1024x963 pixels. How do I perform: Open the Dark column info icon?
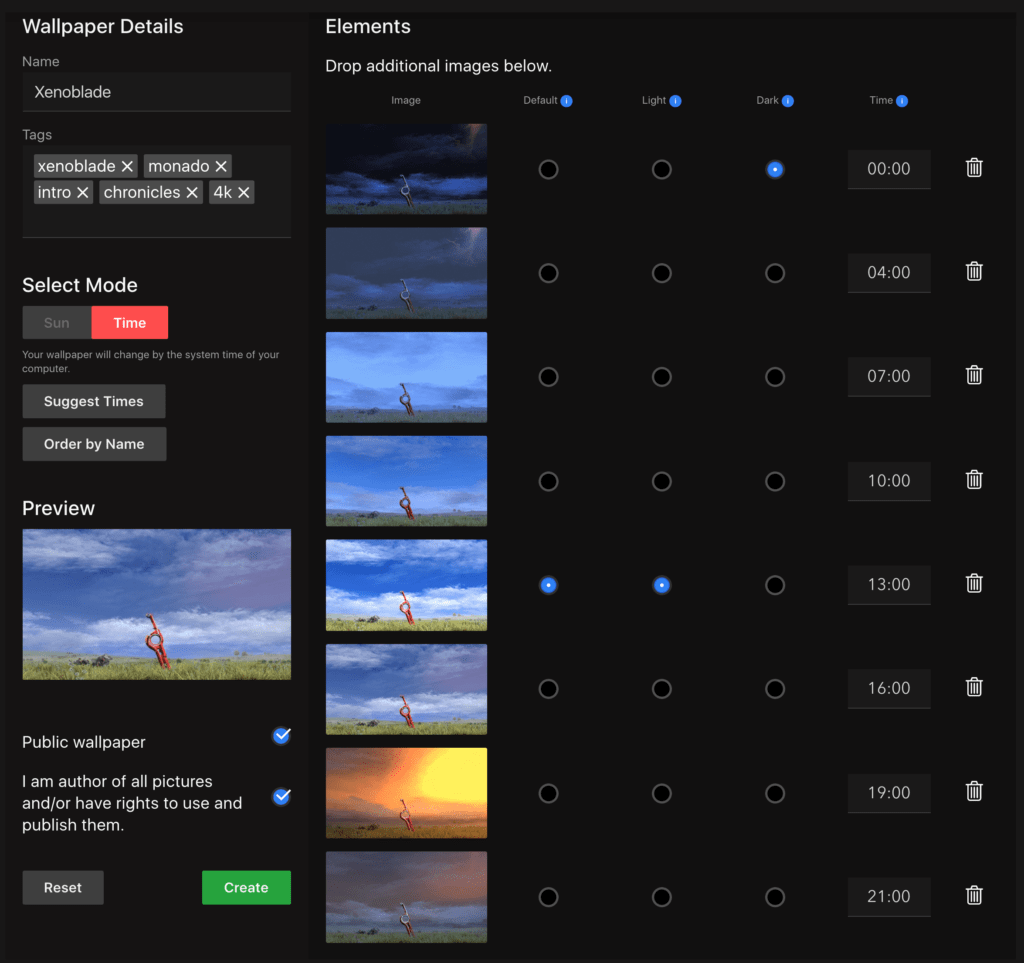[788, 101]
